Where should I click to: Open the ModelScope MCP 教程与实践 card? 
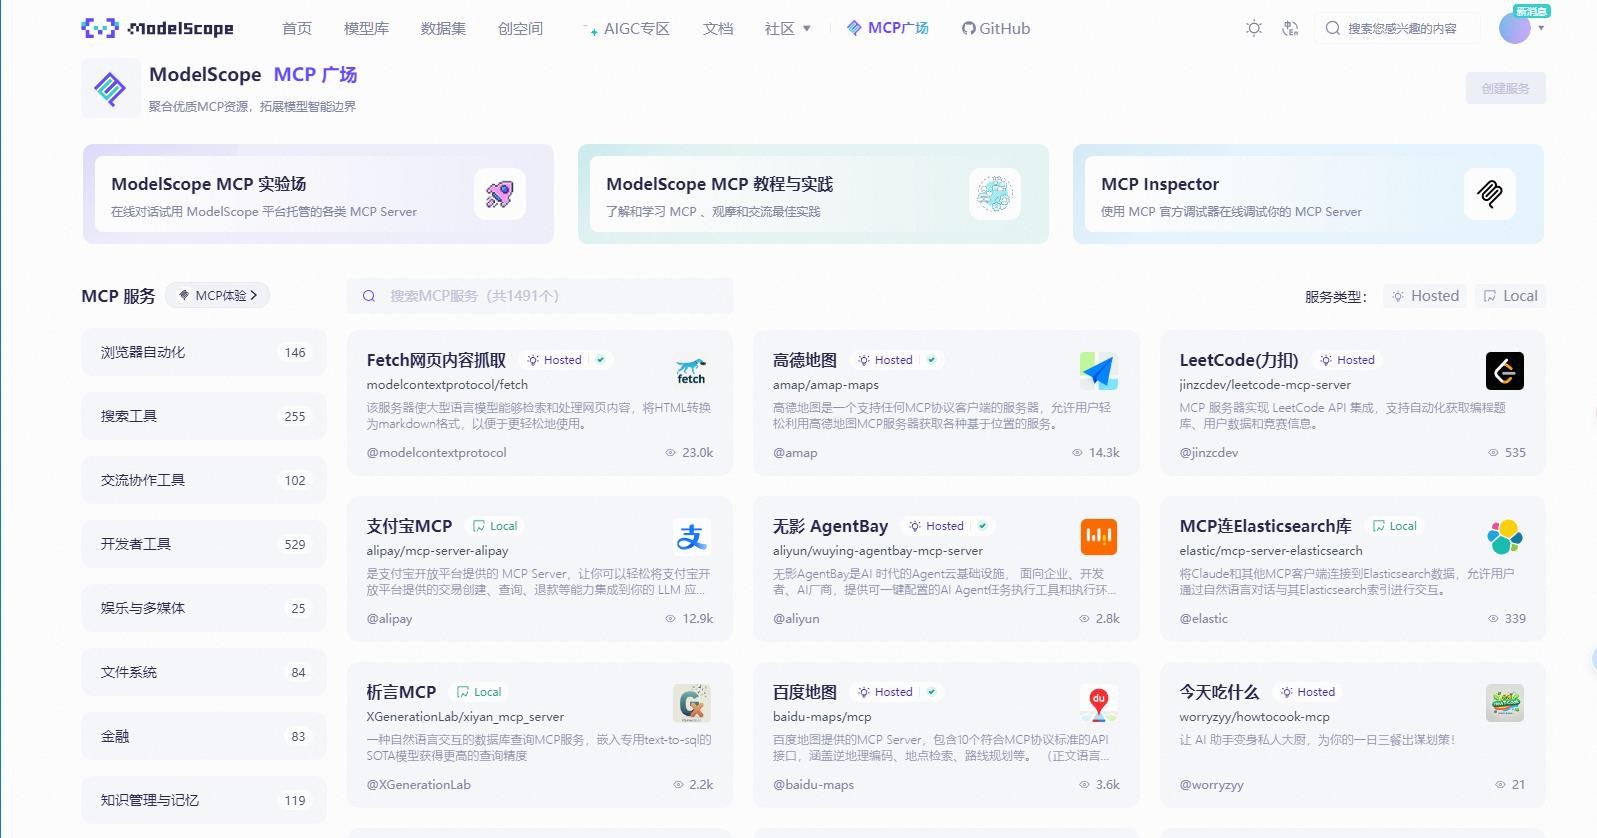pyautogui.click(x=813, y=194)
